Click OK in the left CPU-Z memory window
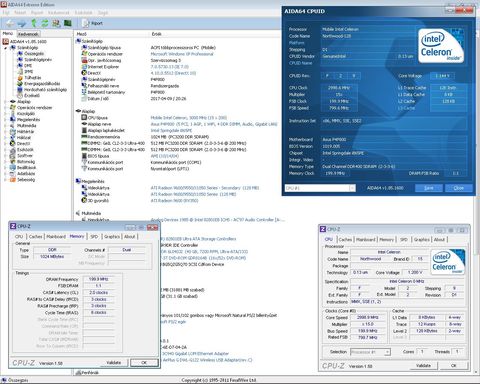480x384 pixels. pos(144,362)
